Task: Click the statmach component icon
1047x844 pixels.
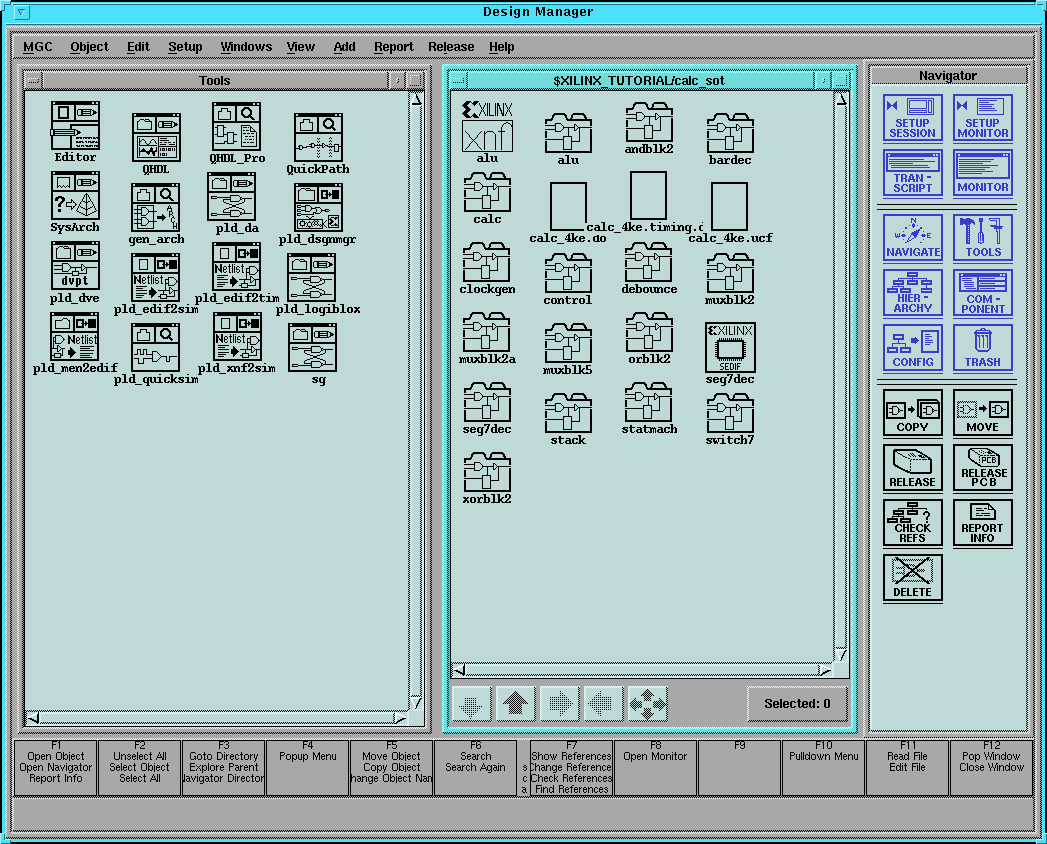Action: 648,402
